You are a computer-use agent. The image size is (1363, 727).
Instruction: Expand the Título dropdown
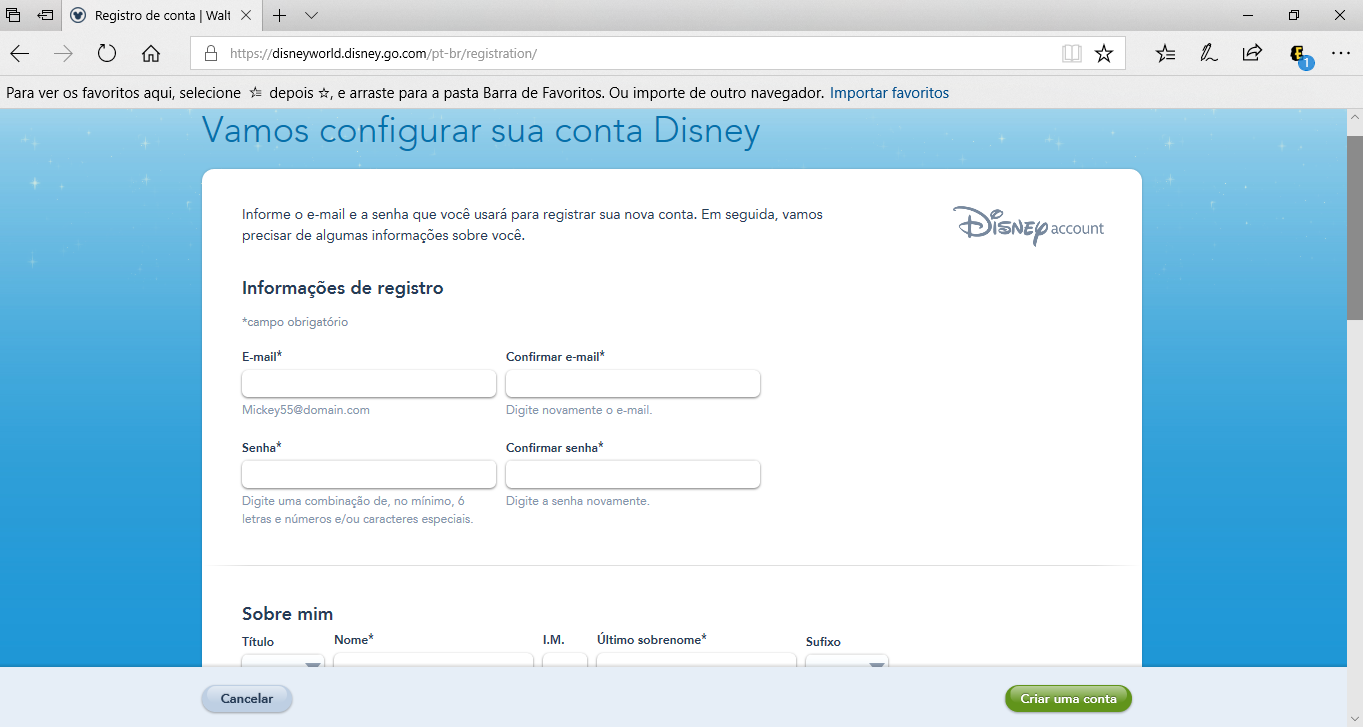[x=283, y=661]
